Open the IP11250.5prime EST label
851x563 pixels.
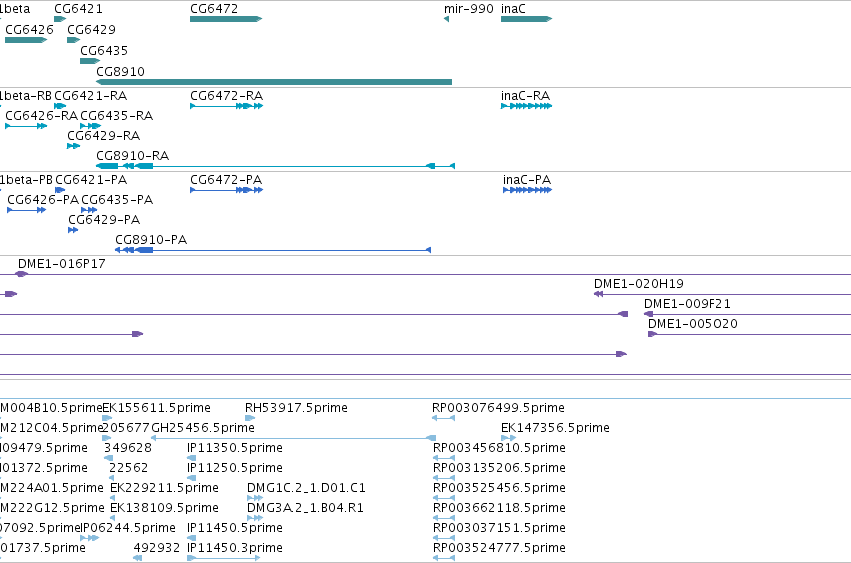(x=235, y=468)
